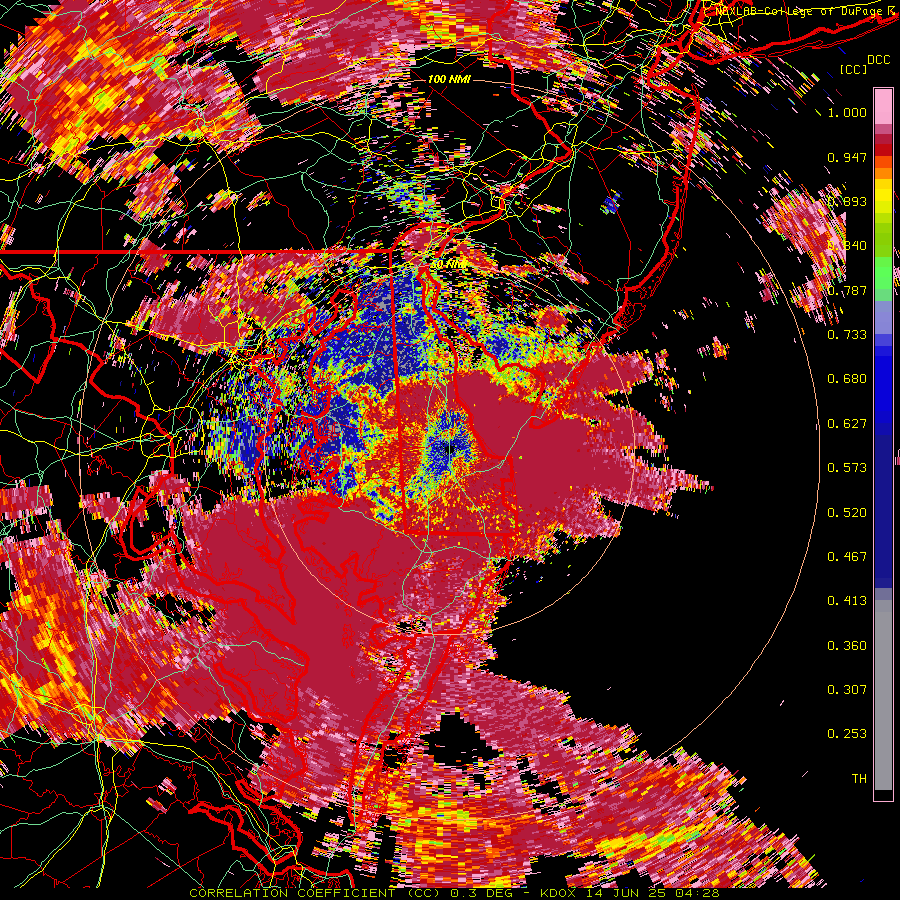Click the TH threshold label
900x900 pixels.
coord(859,779)
